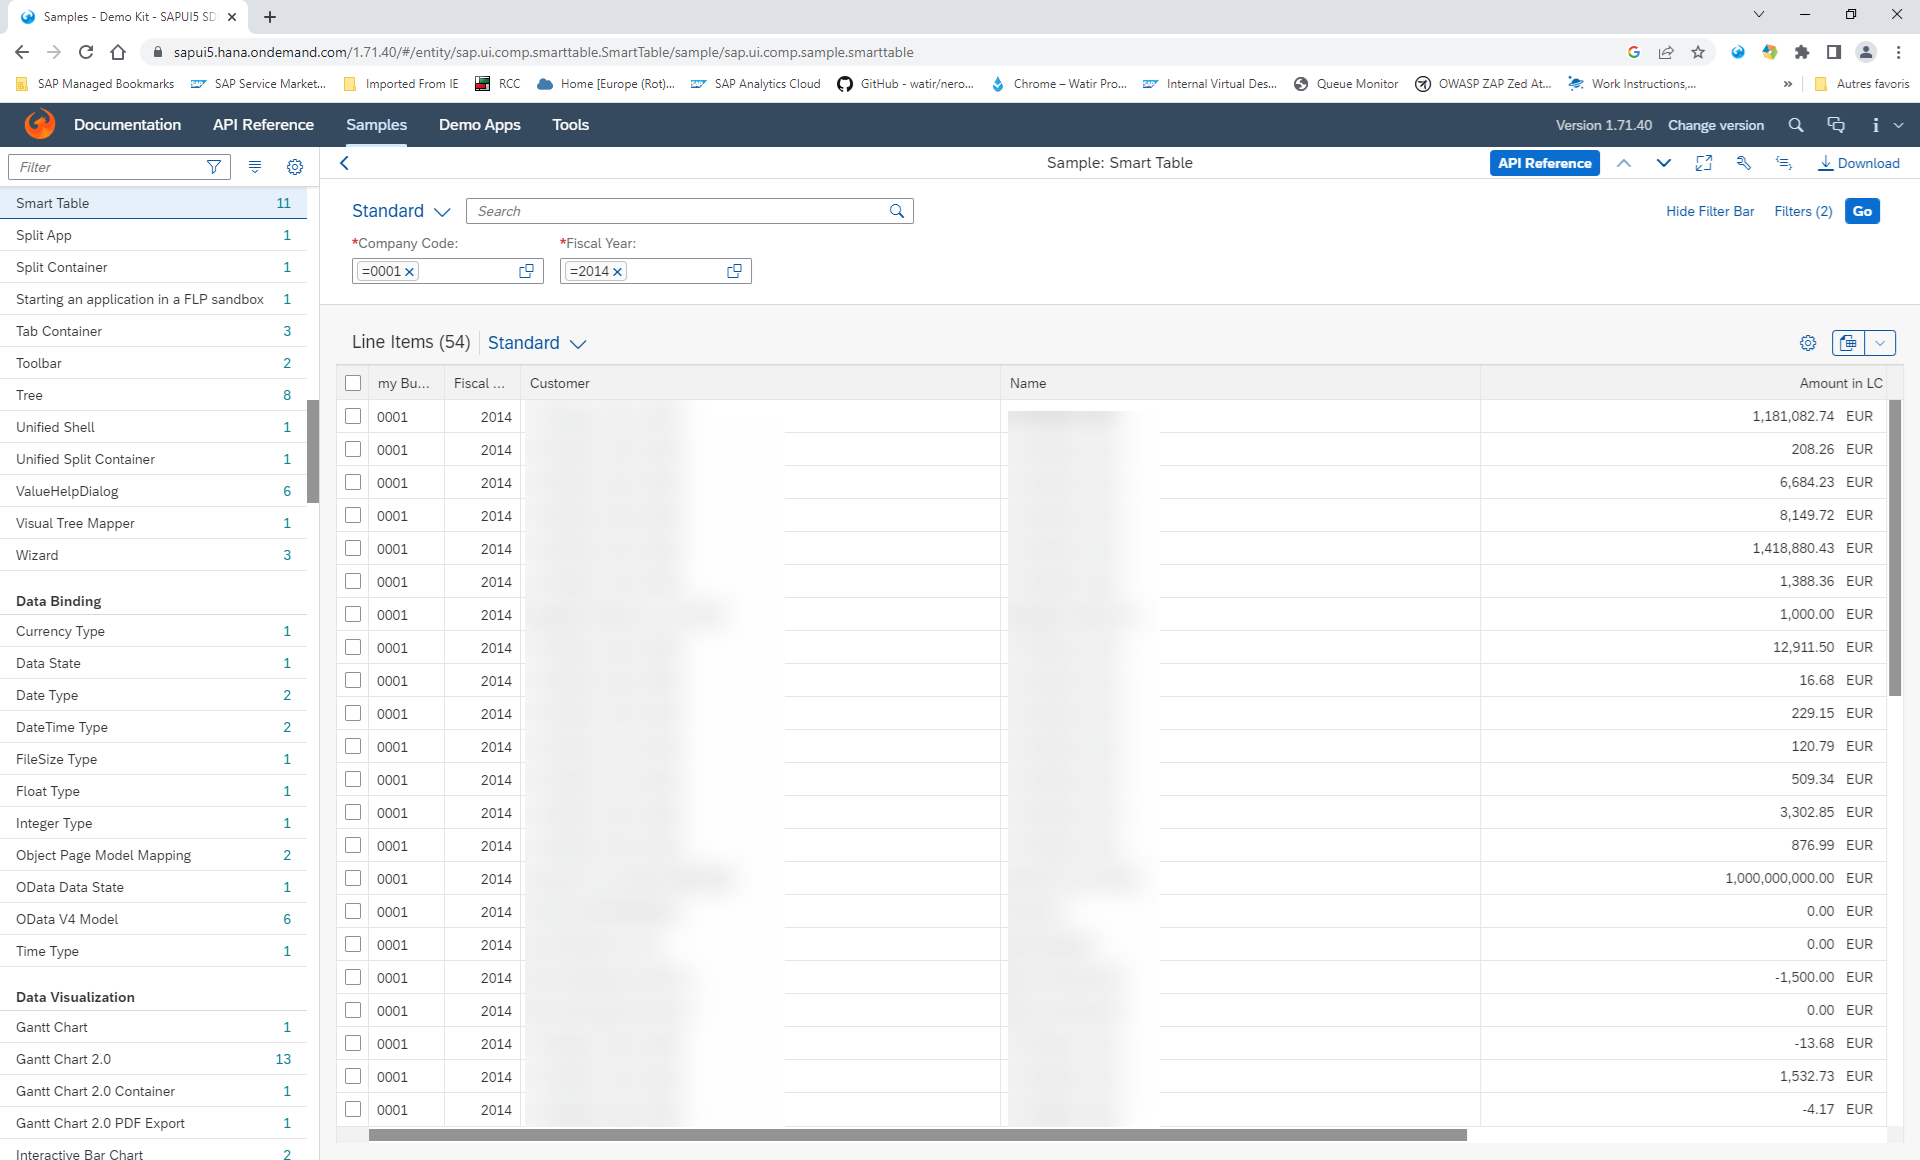
Task: Toggle full screen for the sample
Action: pyautogui.click(x=1704, y=163)
